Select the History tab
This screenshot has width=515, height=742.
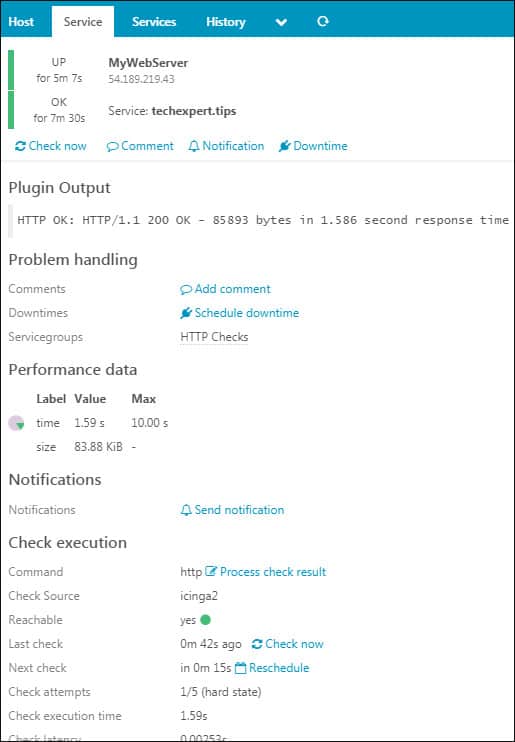225,22
